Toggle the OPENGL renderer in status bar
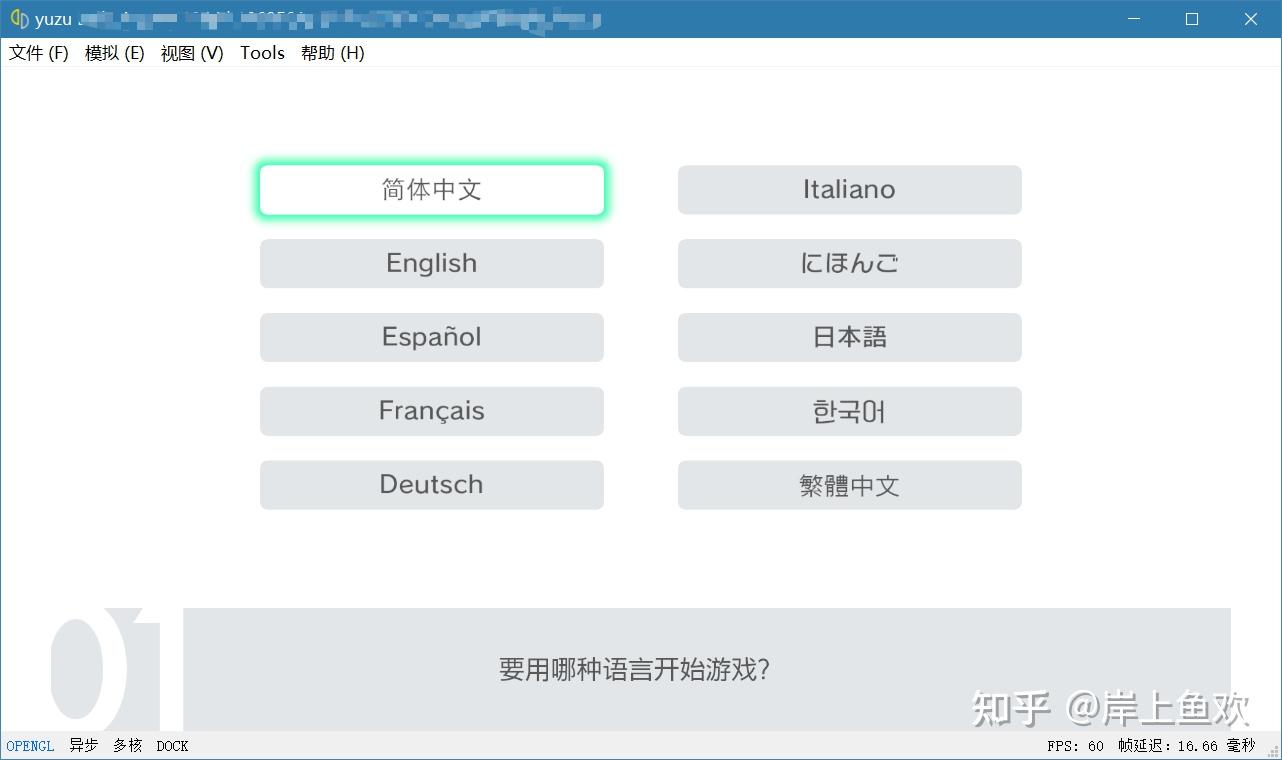The width and height of the screenshot is (1282, 760). [31, 746]
